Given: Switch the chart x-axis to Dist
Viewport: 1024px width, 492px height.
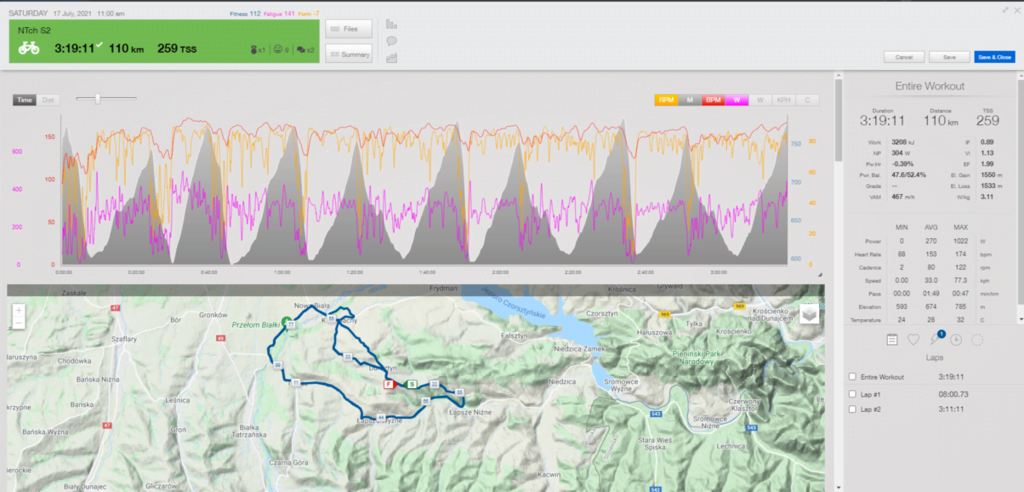Looking at the screenshot, I should 48,99.
